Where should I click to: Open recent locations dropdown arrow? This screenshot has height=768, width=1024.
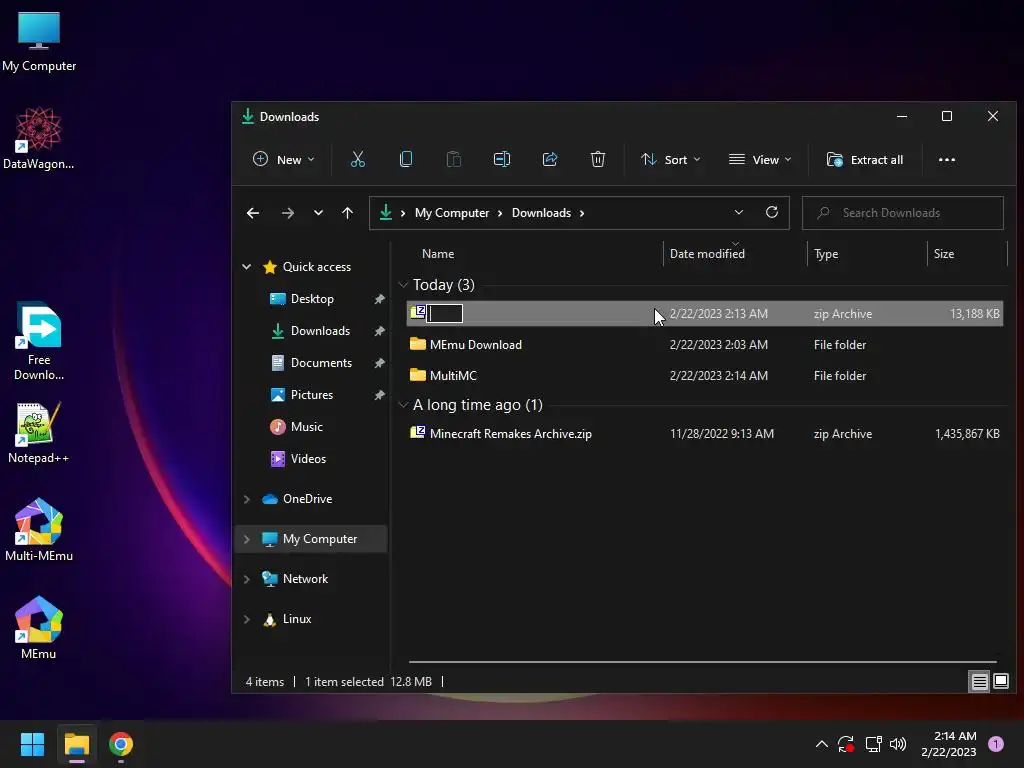(x=318, y=213)
